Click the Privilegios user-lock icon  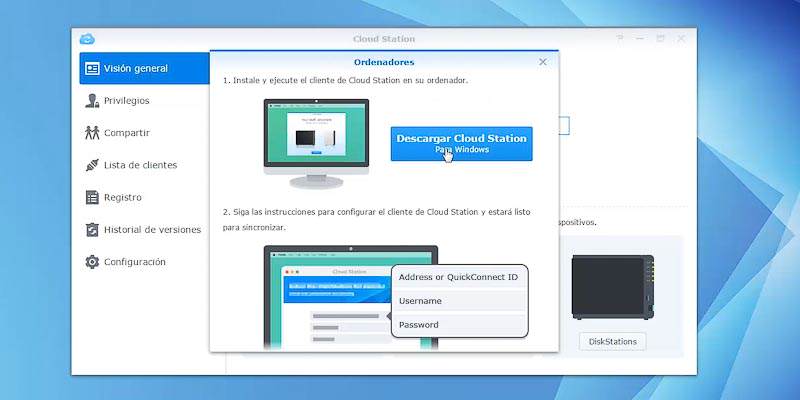tap(92, 101)
